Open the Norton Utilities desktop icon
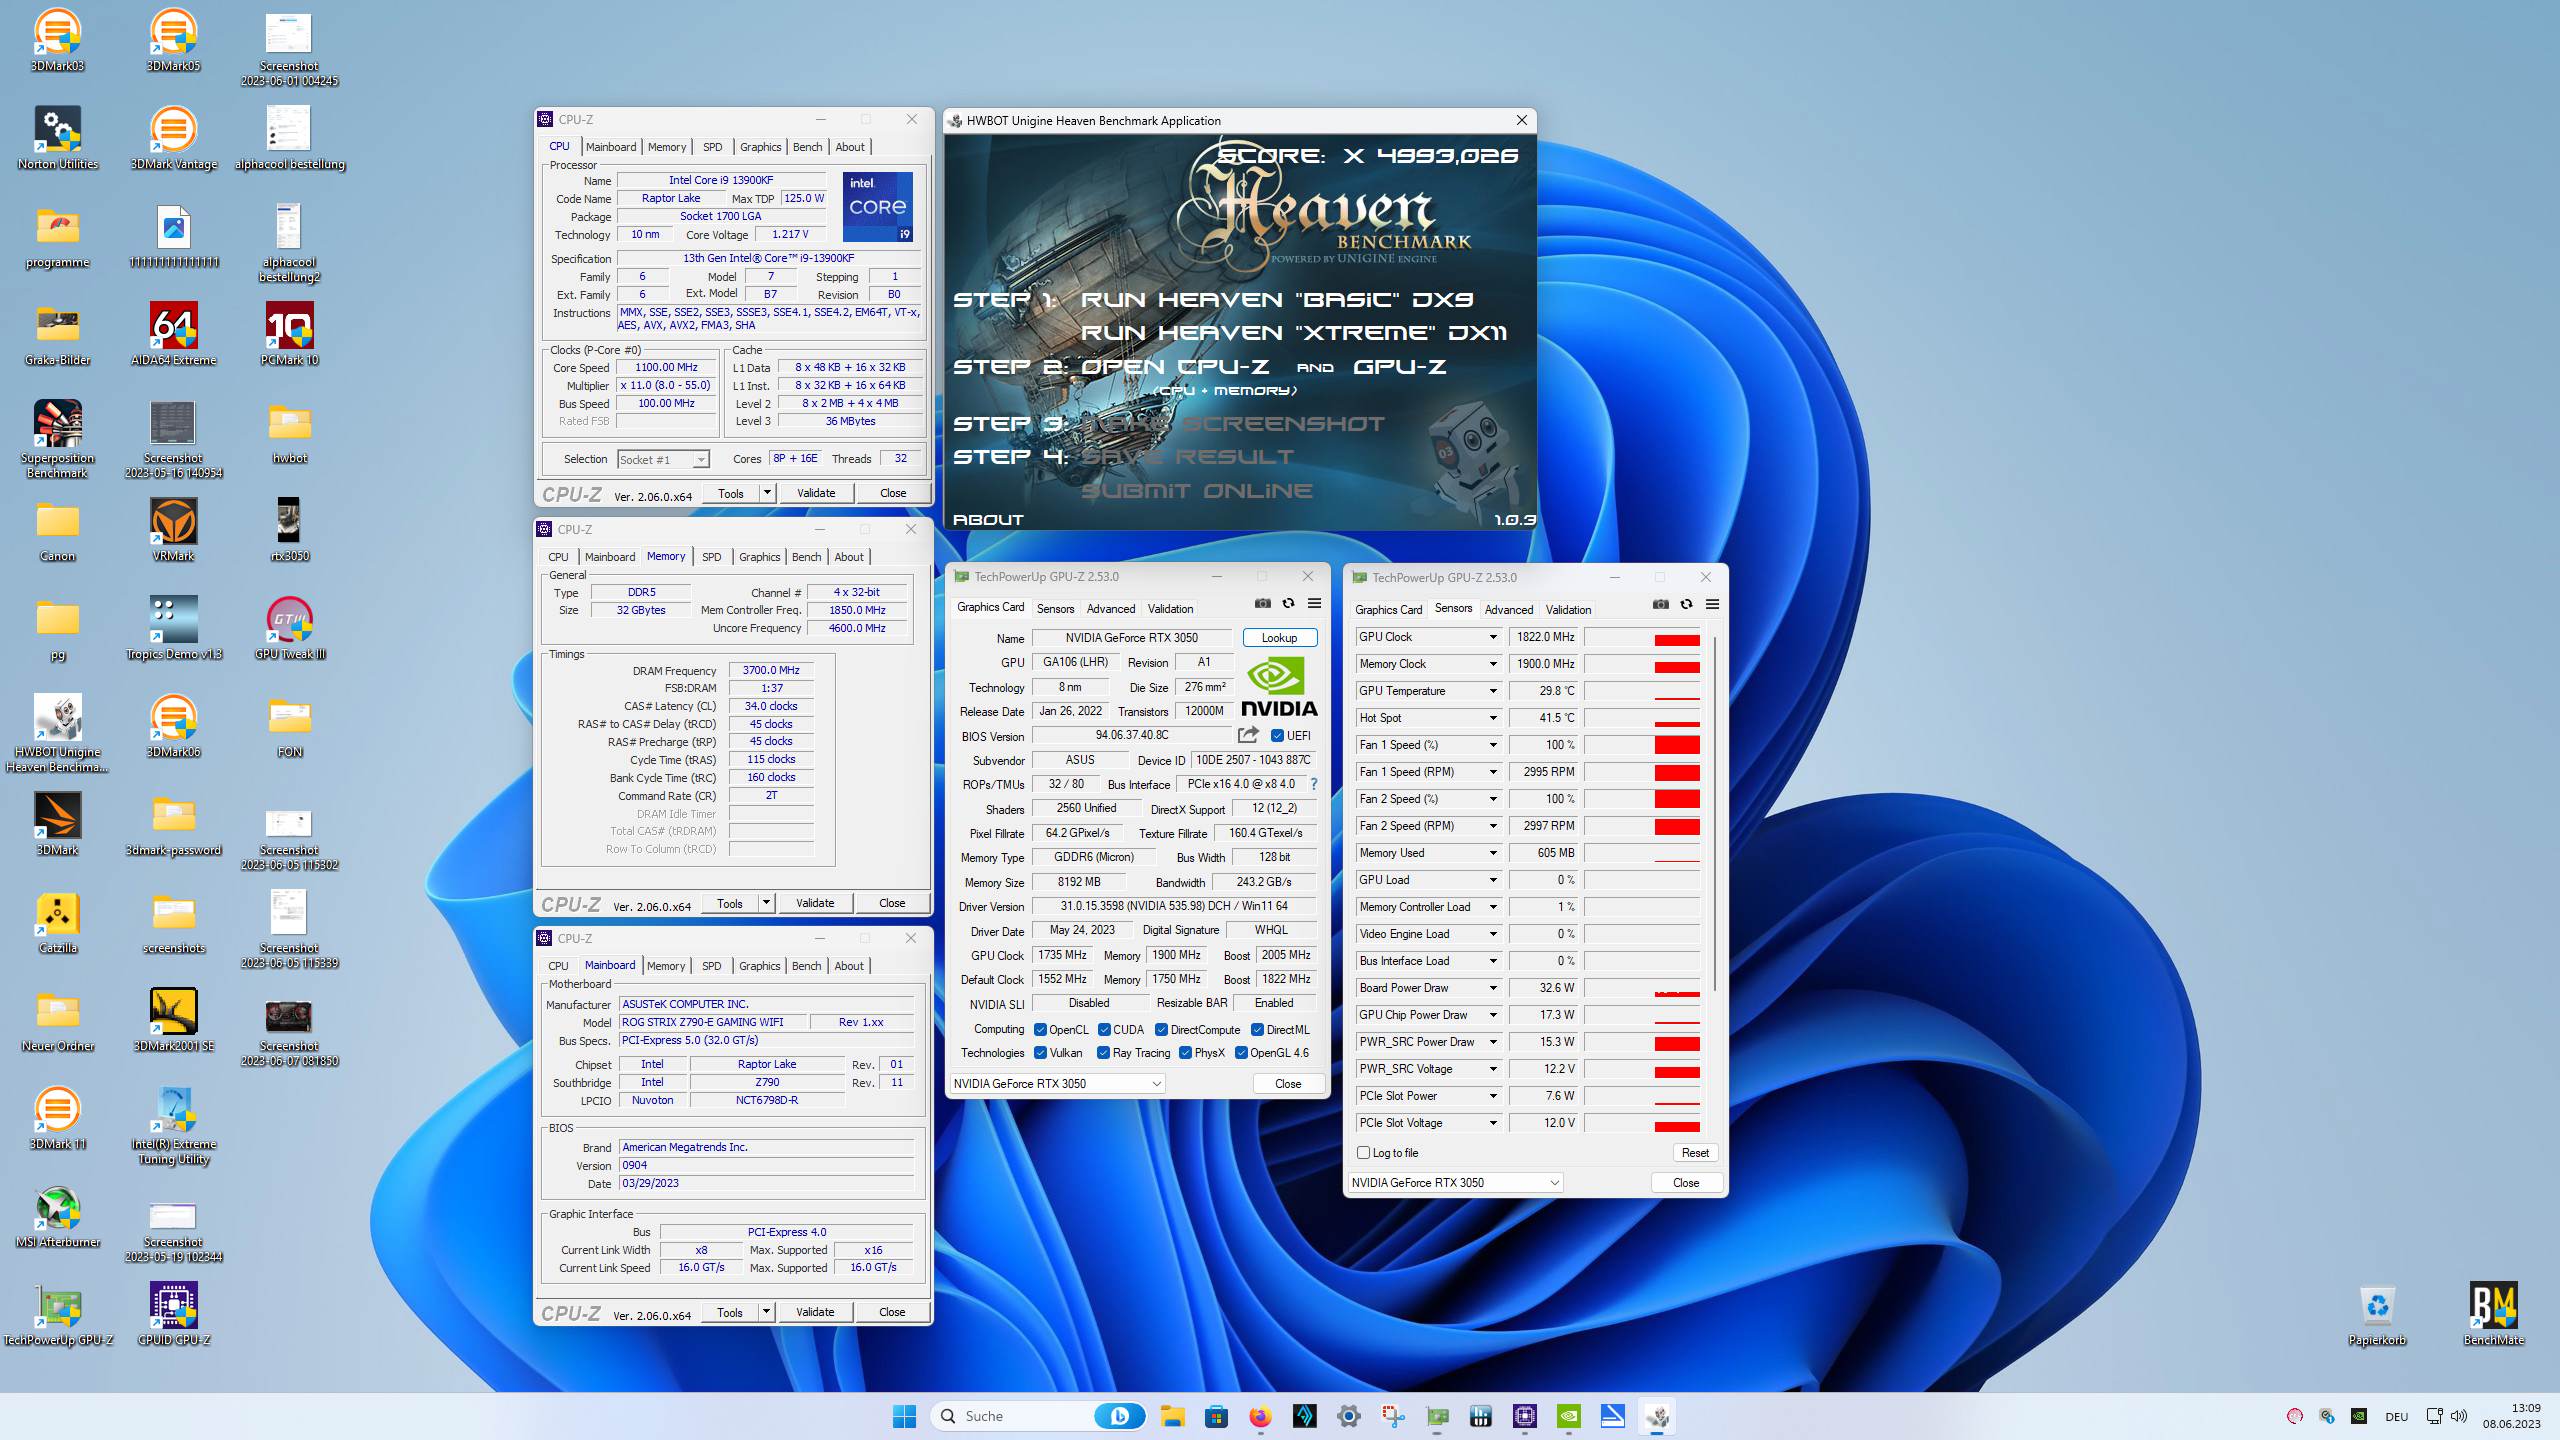 coord(57,139)
